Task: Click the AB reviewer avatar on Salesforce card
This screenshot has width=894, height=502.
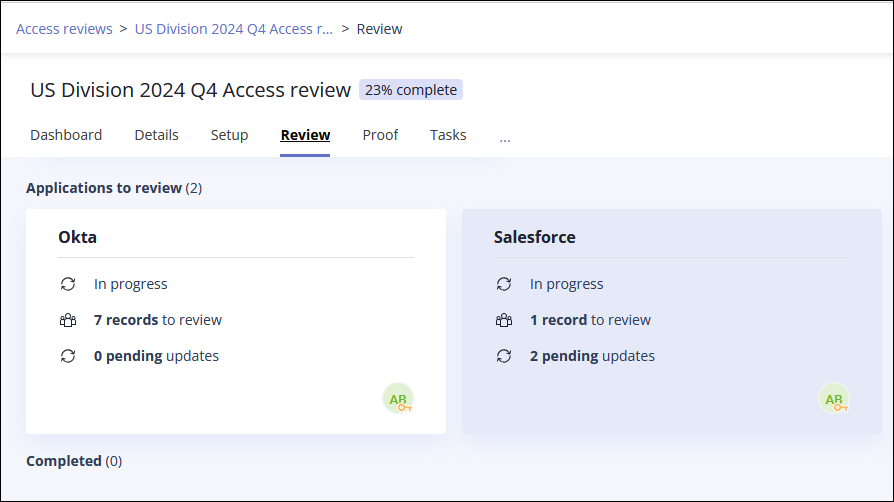Action: pos(834,399)
